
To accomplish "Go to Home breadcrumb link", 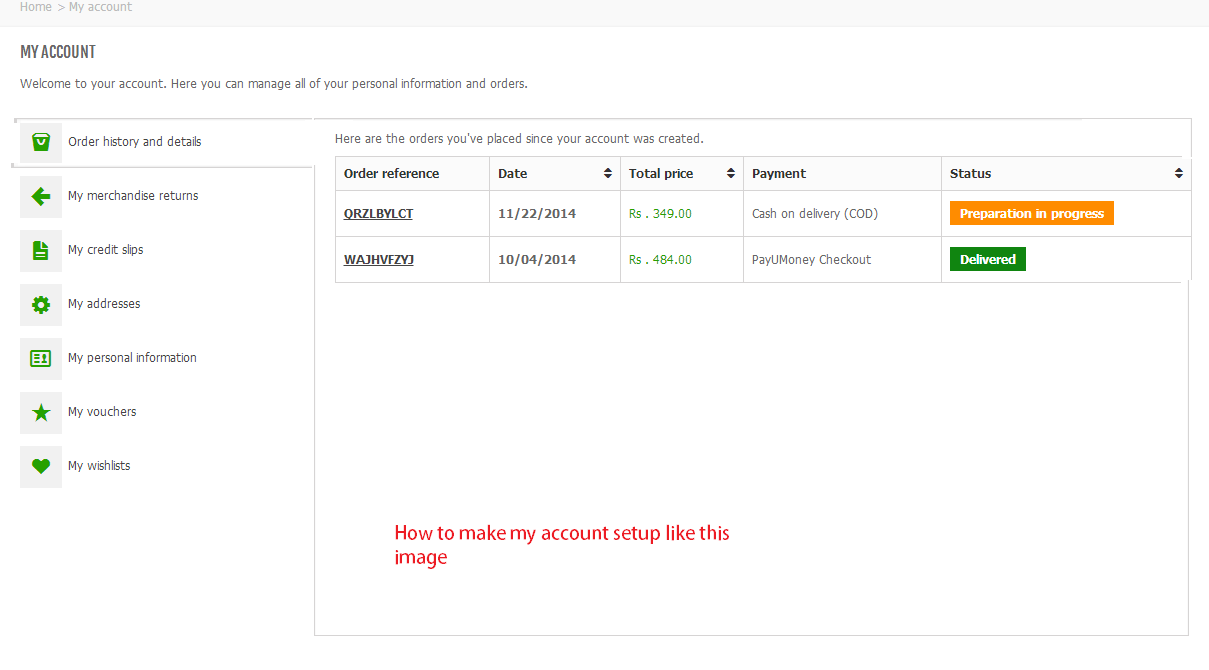I will (35, 7).
